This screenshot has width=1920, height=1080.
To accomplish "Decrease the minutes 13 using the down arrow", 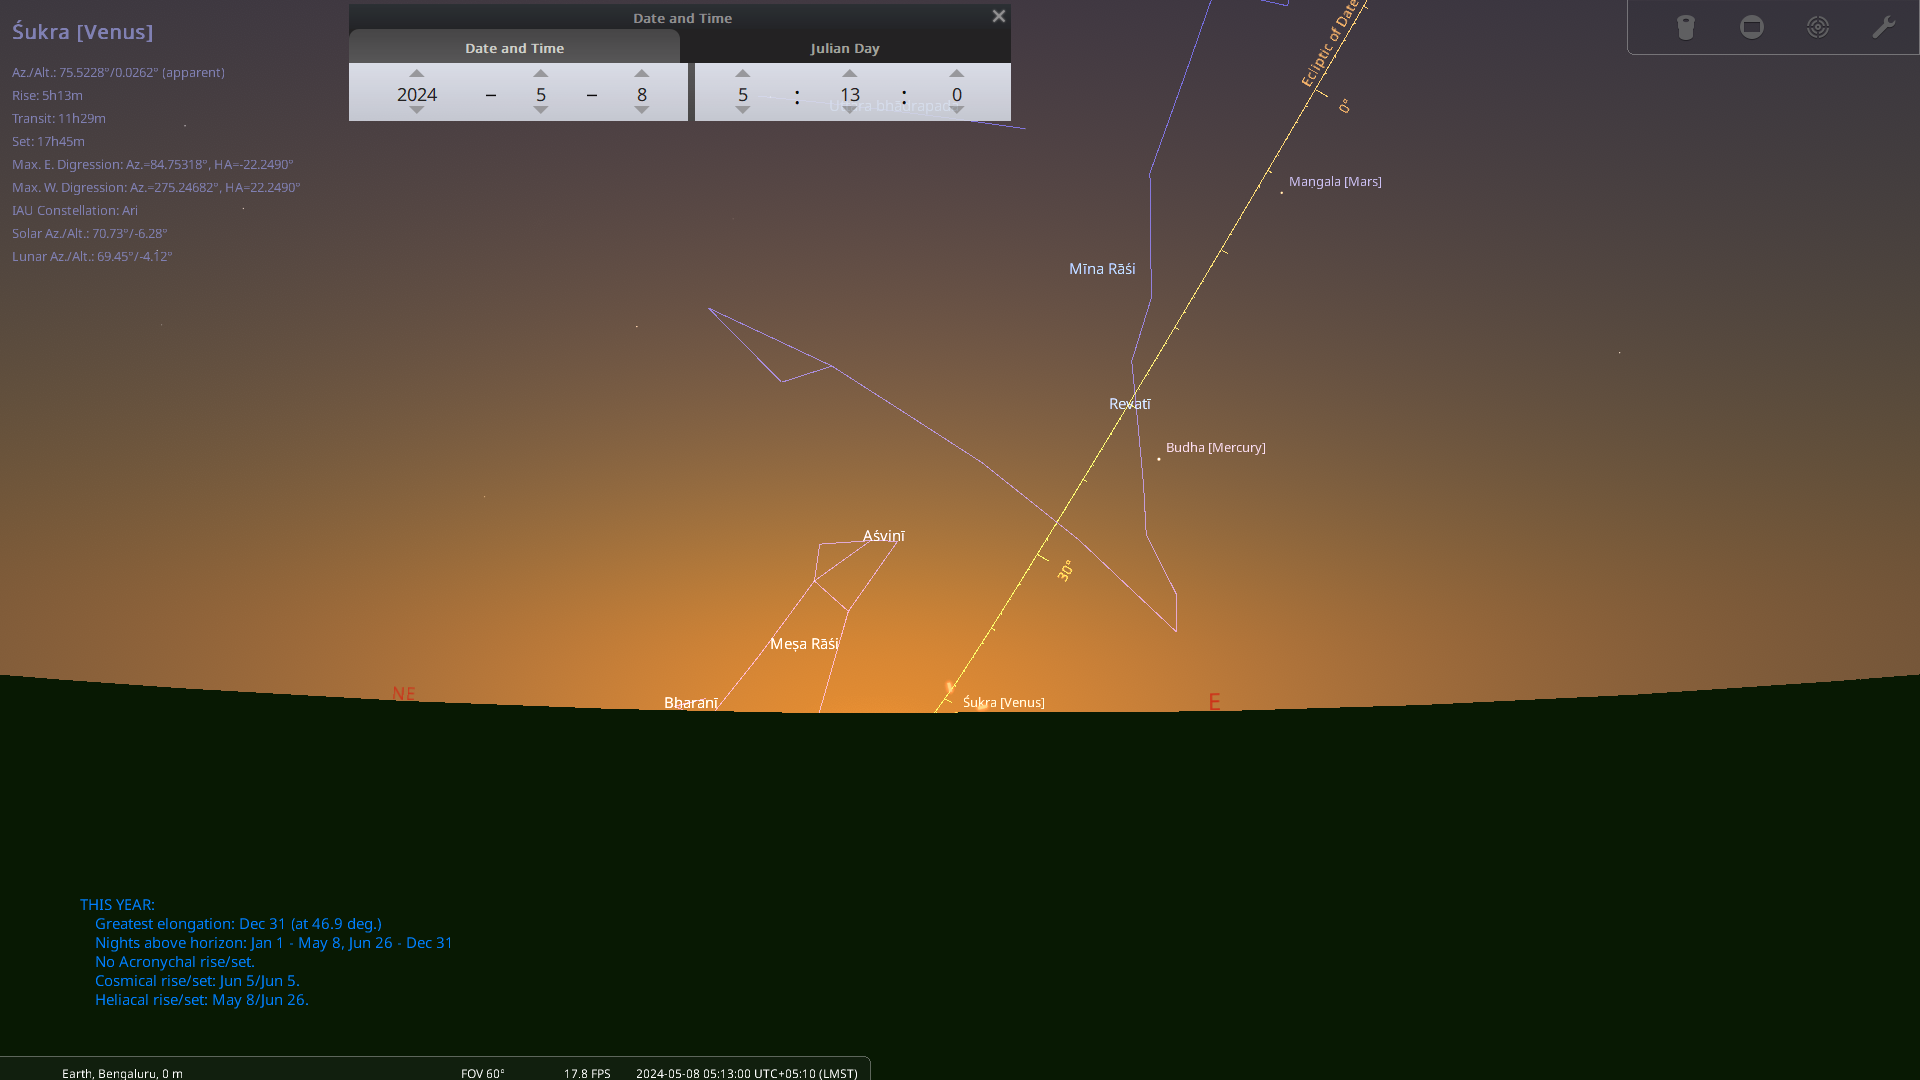I will (849, 112).
